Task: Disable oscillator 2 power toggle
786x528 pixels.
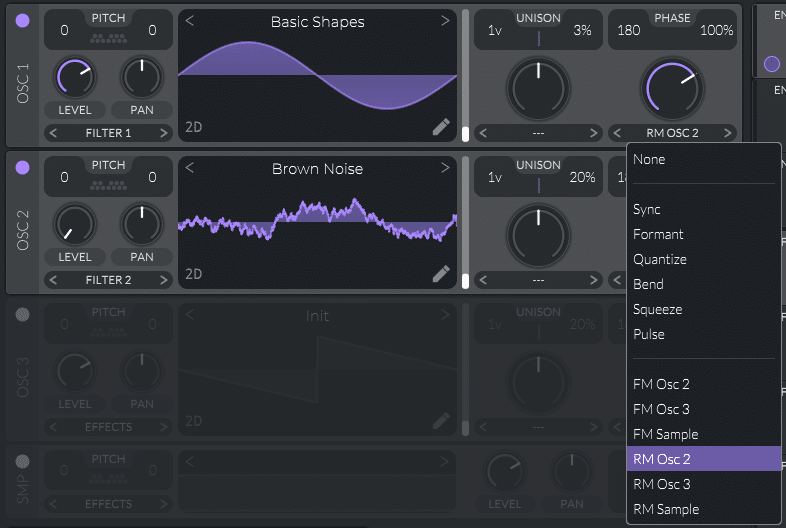Action: point(23,167)
